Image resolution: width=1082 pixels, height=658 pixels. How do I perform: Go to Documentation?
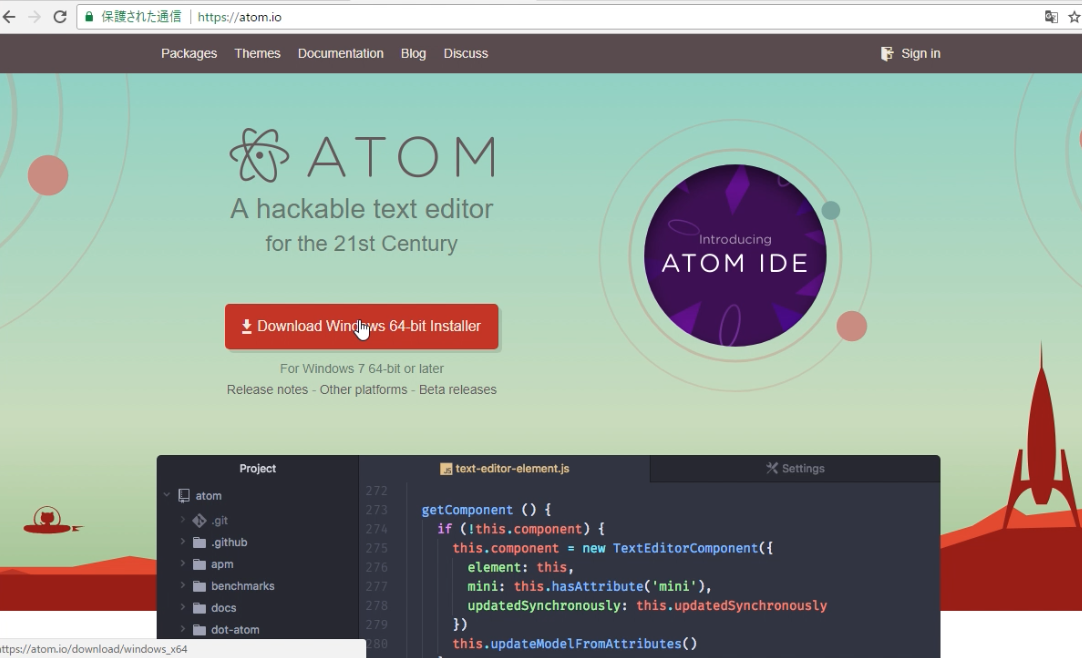[x=341, y=54]
